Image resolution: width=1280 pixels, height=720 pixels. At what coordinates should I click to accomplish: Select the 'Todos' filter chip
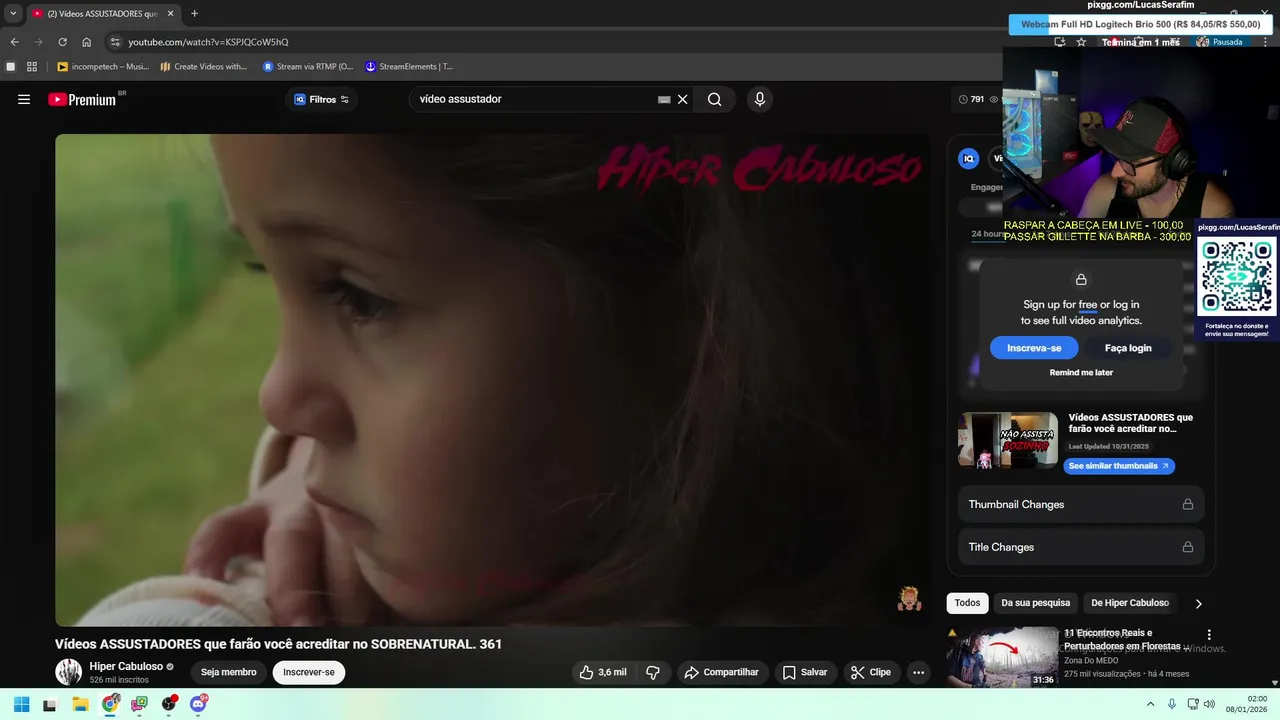click(967, 603)
